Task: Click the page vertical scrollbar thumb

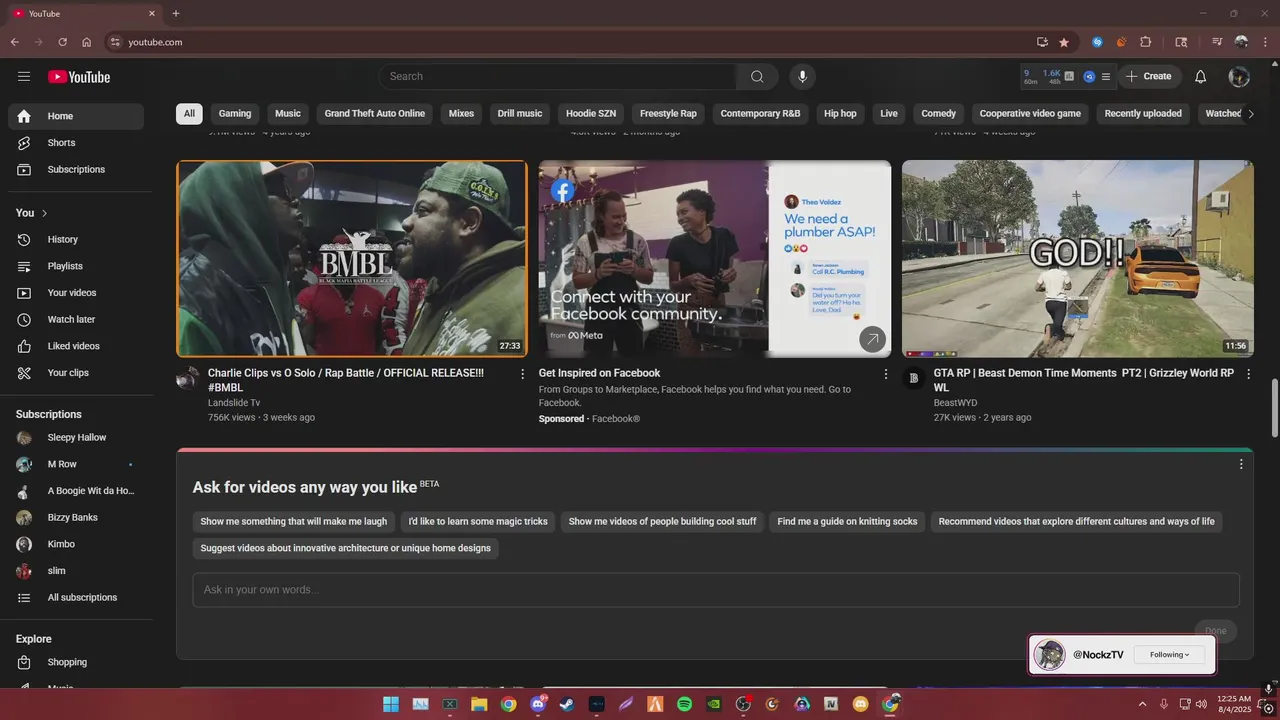Action: pyautogui.click(x=1274, y=407)
